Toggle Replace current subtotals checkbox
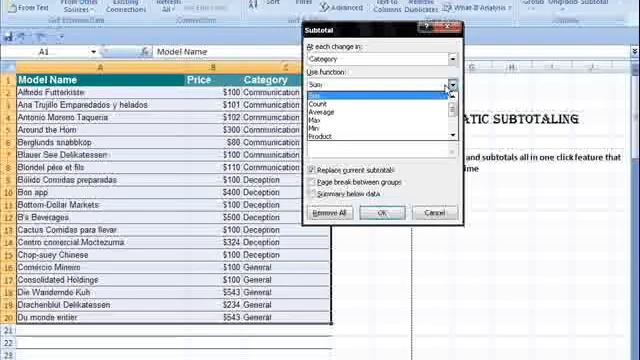Screen dimensions: 640x360 tap(311, 170)
